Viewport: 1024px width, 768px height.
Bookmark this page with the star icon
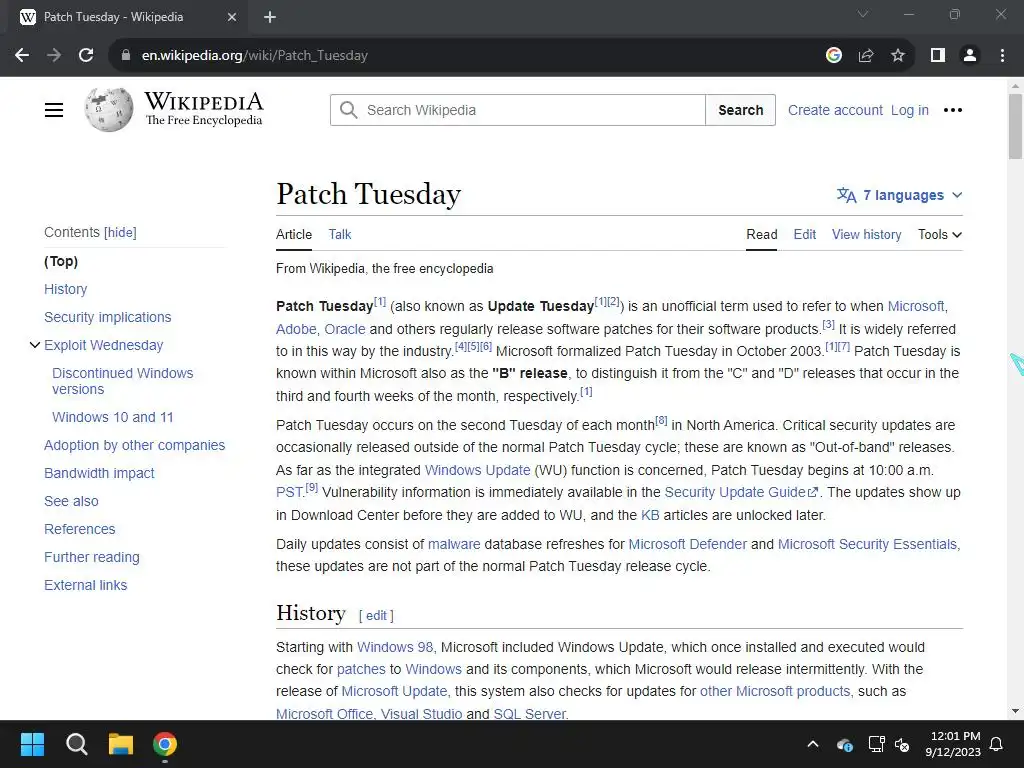898,56
